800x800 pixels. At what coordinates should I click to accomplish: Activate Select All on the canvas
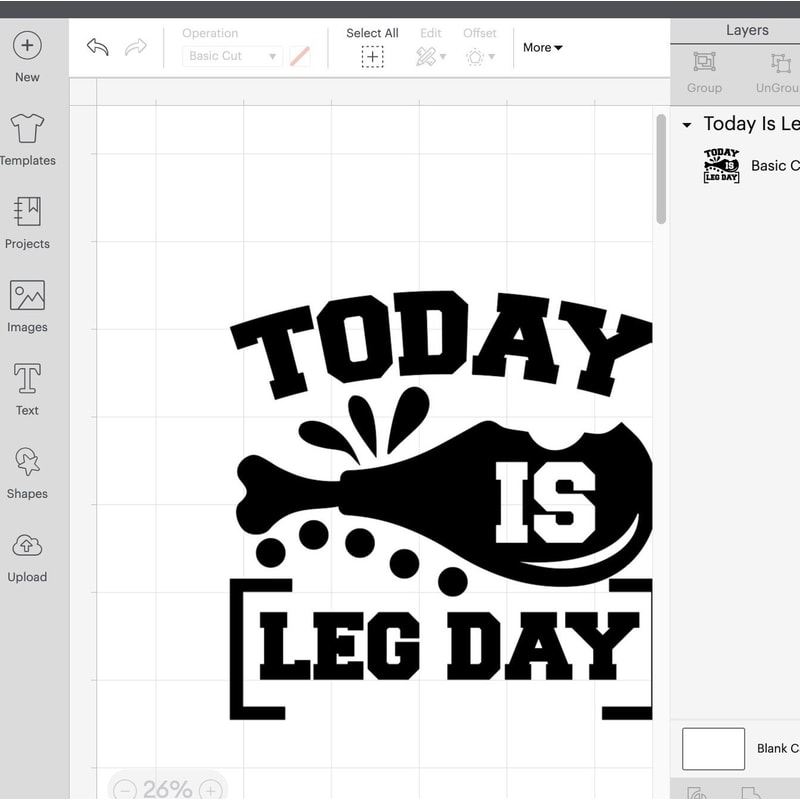pos(371,57)
